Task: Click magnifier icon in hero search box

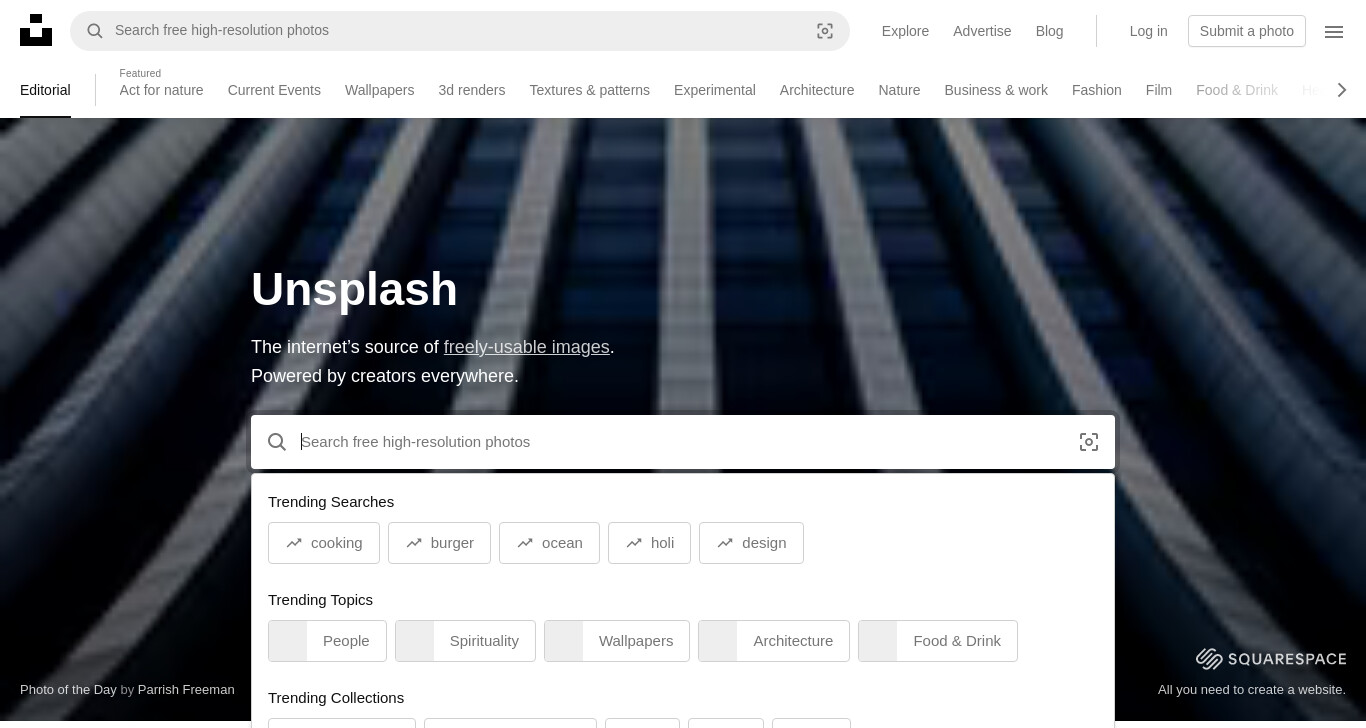Action: pos(277,442)
